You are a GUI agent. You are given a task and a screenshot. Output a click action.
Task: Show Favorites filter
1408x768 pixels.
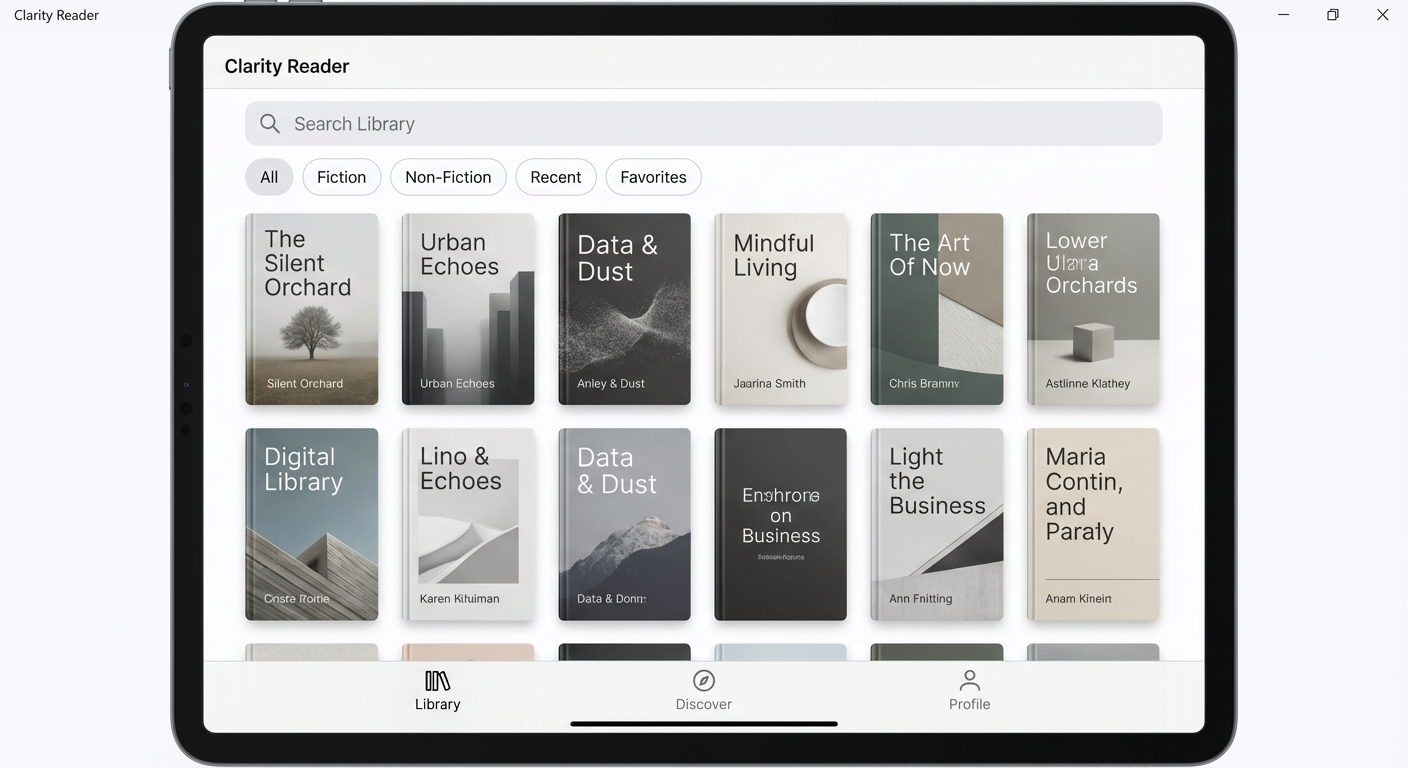(653, 177)
